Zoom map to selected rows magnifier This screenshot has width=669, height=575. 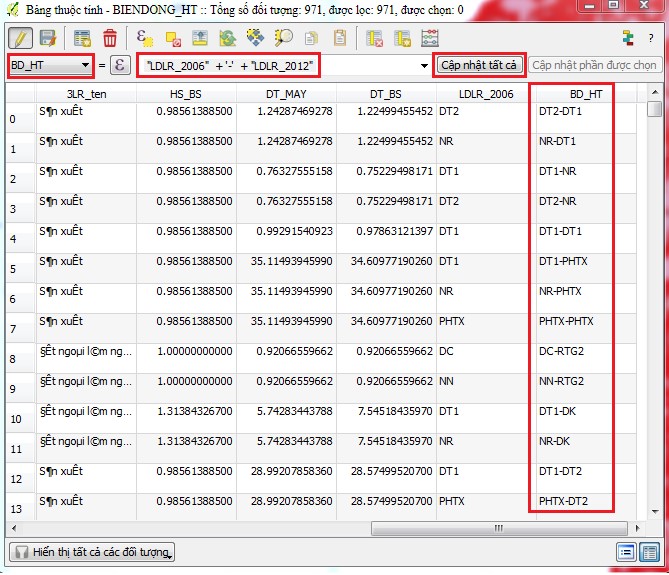(283, 38)
